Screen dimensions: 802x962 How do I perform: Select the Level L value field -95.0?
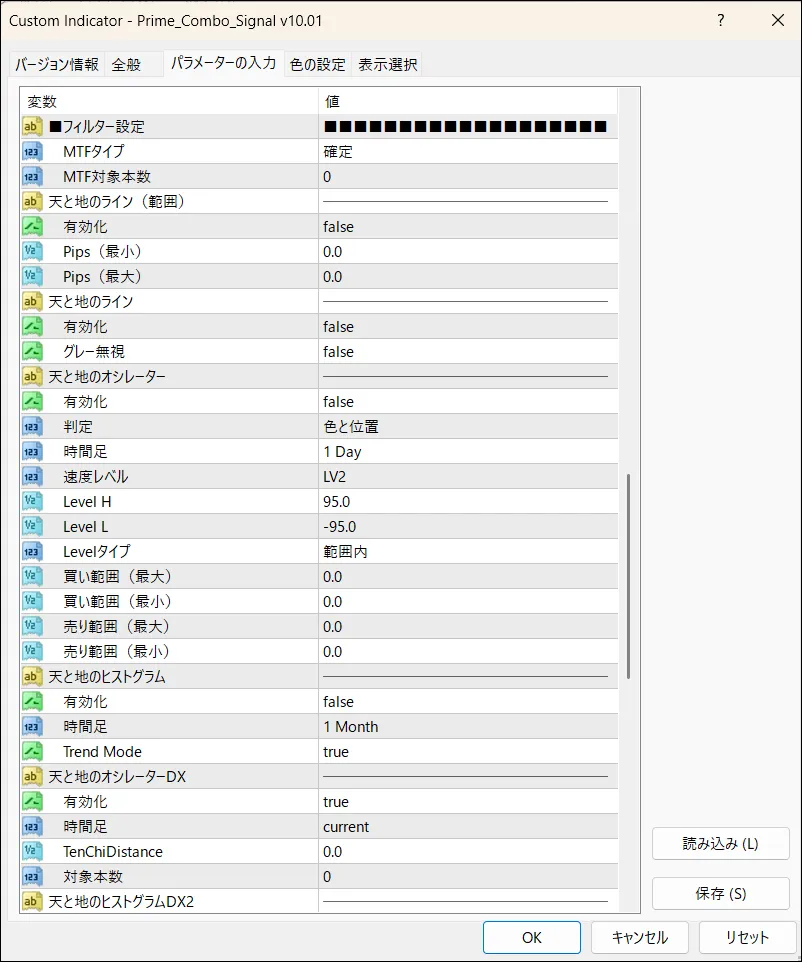466,527
